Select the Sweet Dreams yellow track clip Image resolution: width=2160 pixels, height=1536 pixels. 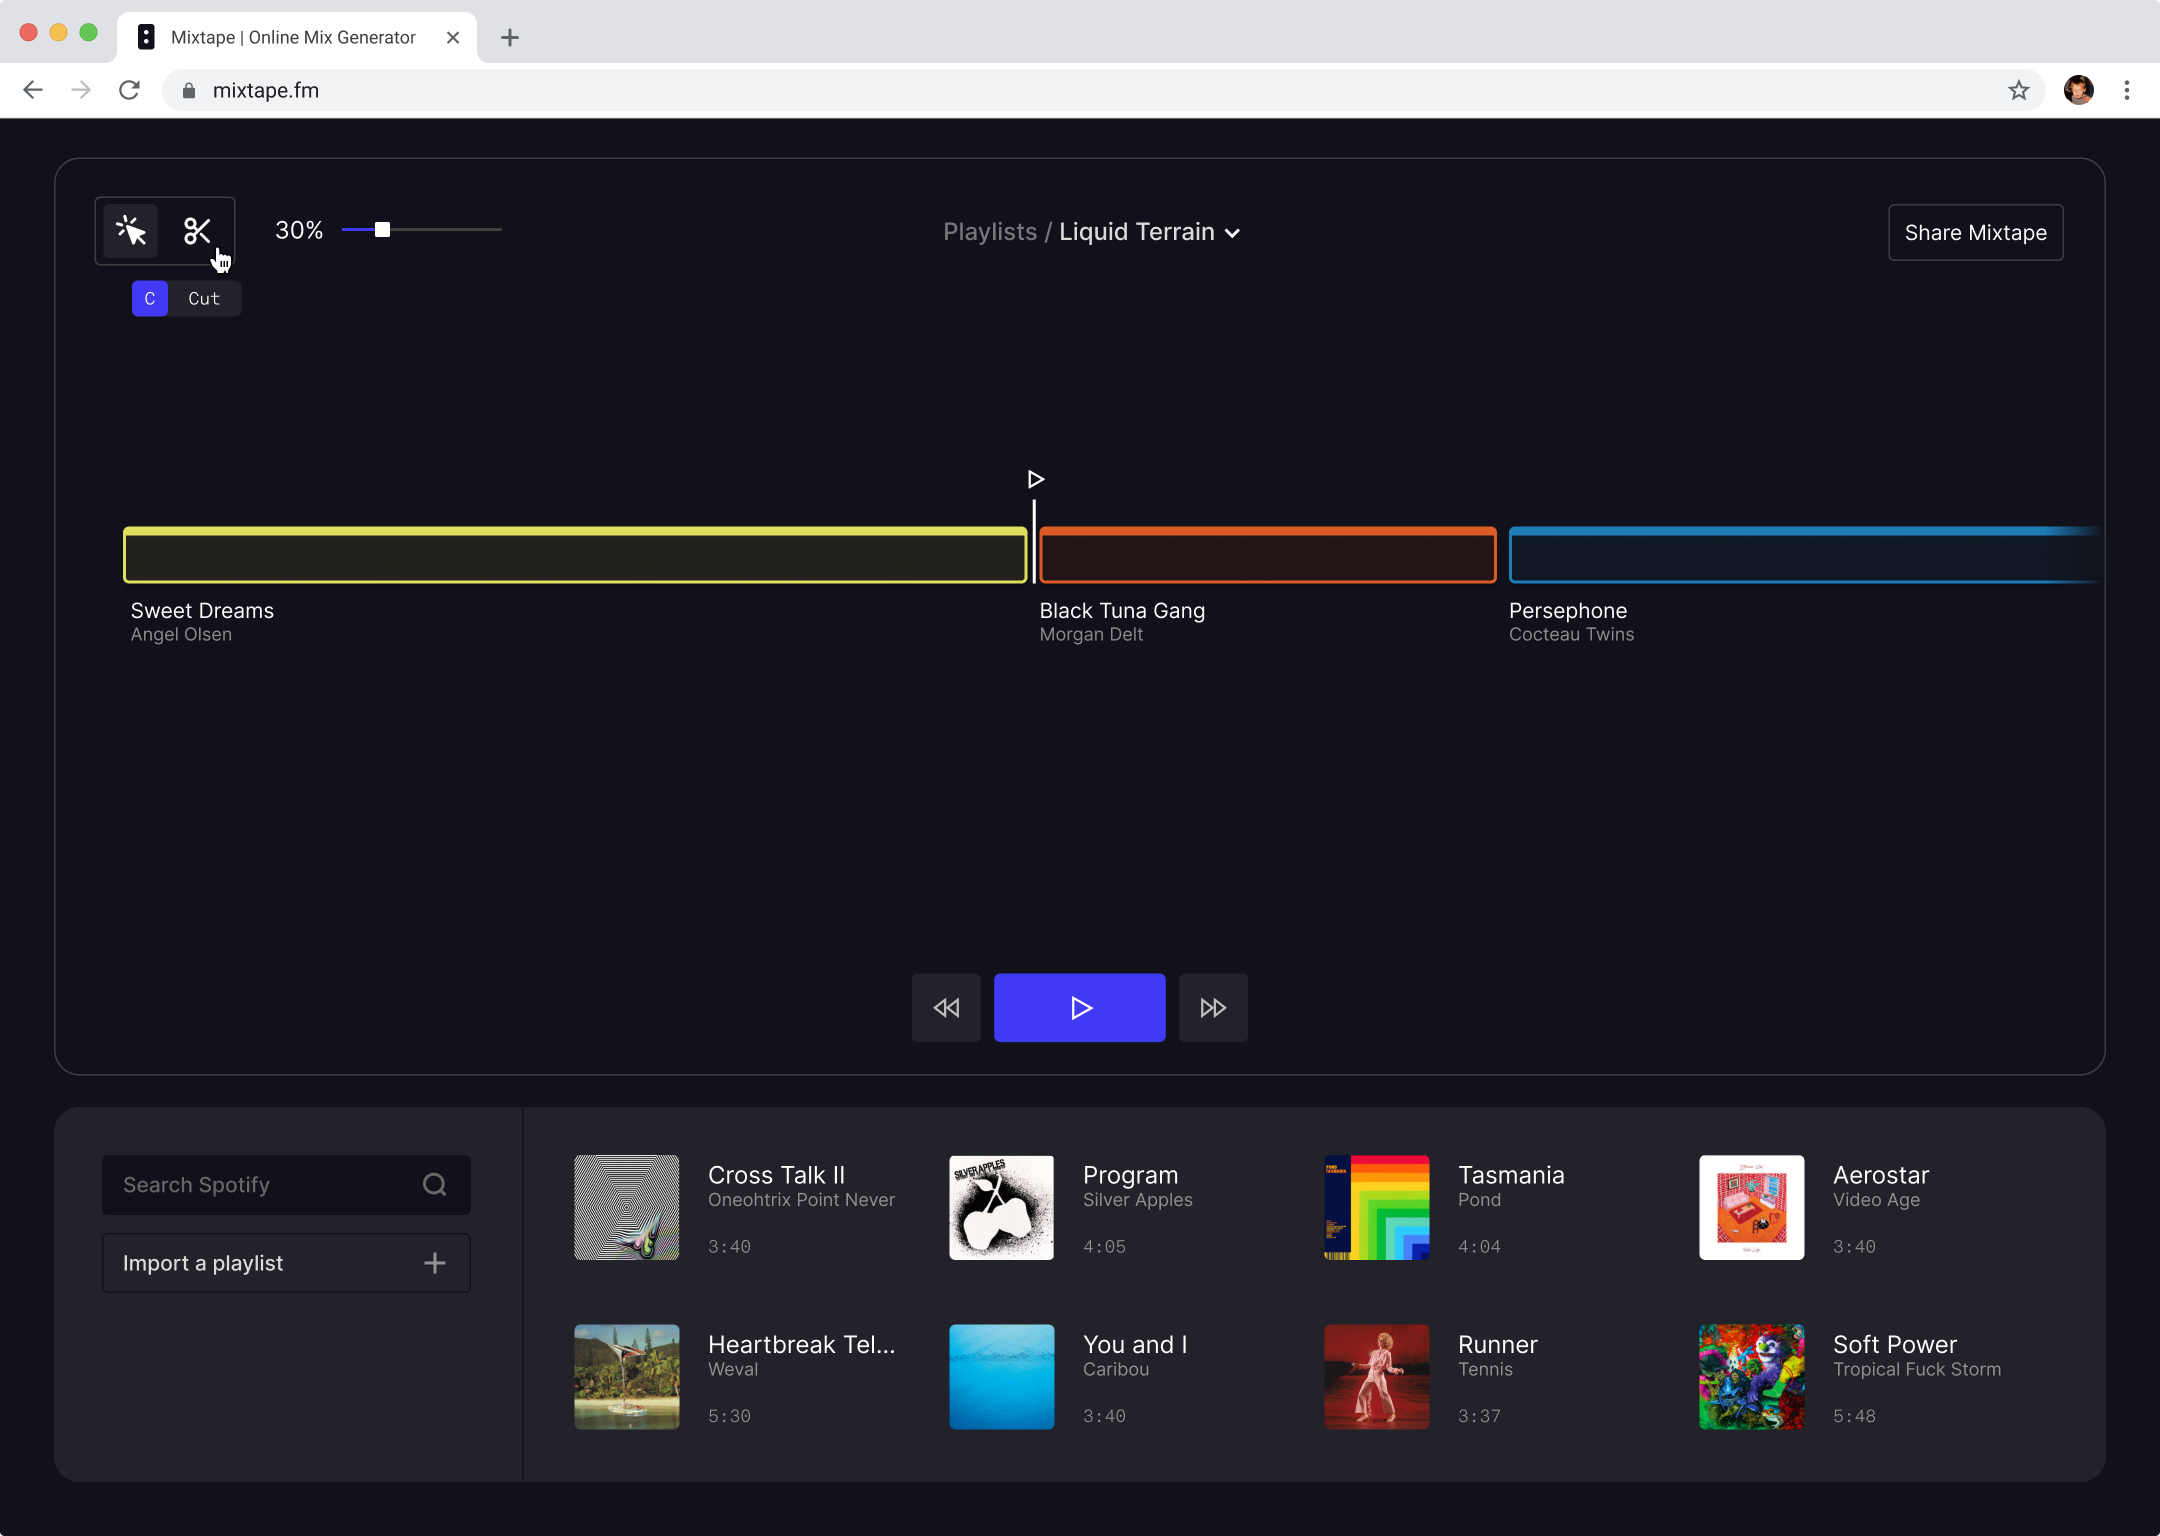click(575, 555)
